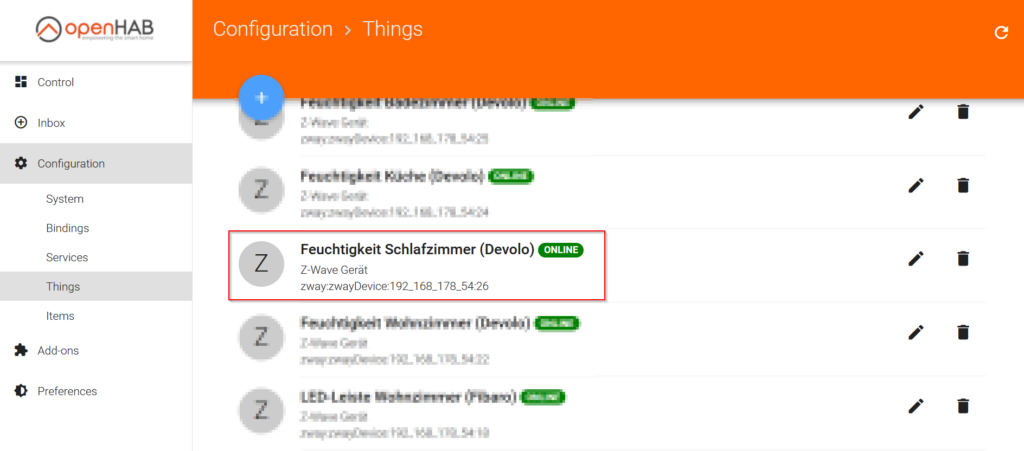Delete Feuchtigkeit Küche thing with trash icon
The height and width of the screenshot is (451, 1024).
click(963, 185)
